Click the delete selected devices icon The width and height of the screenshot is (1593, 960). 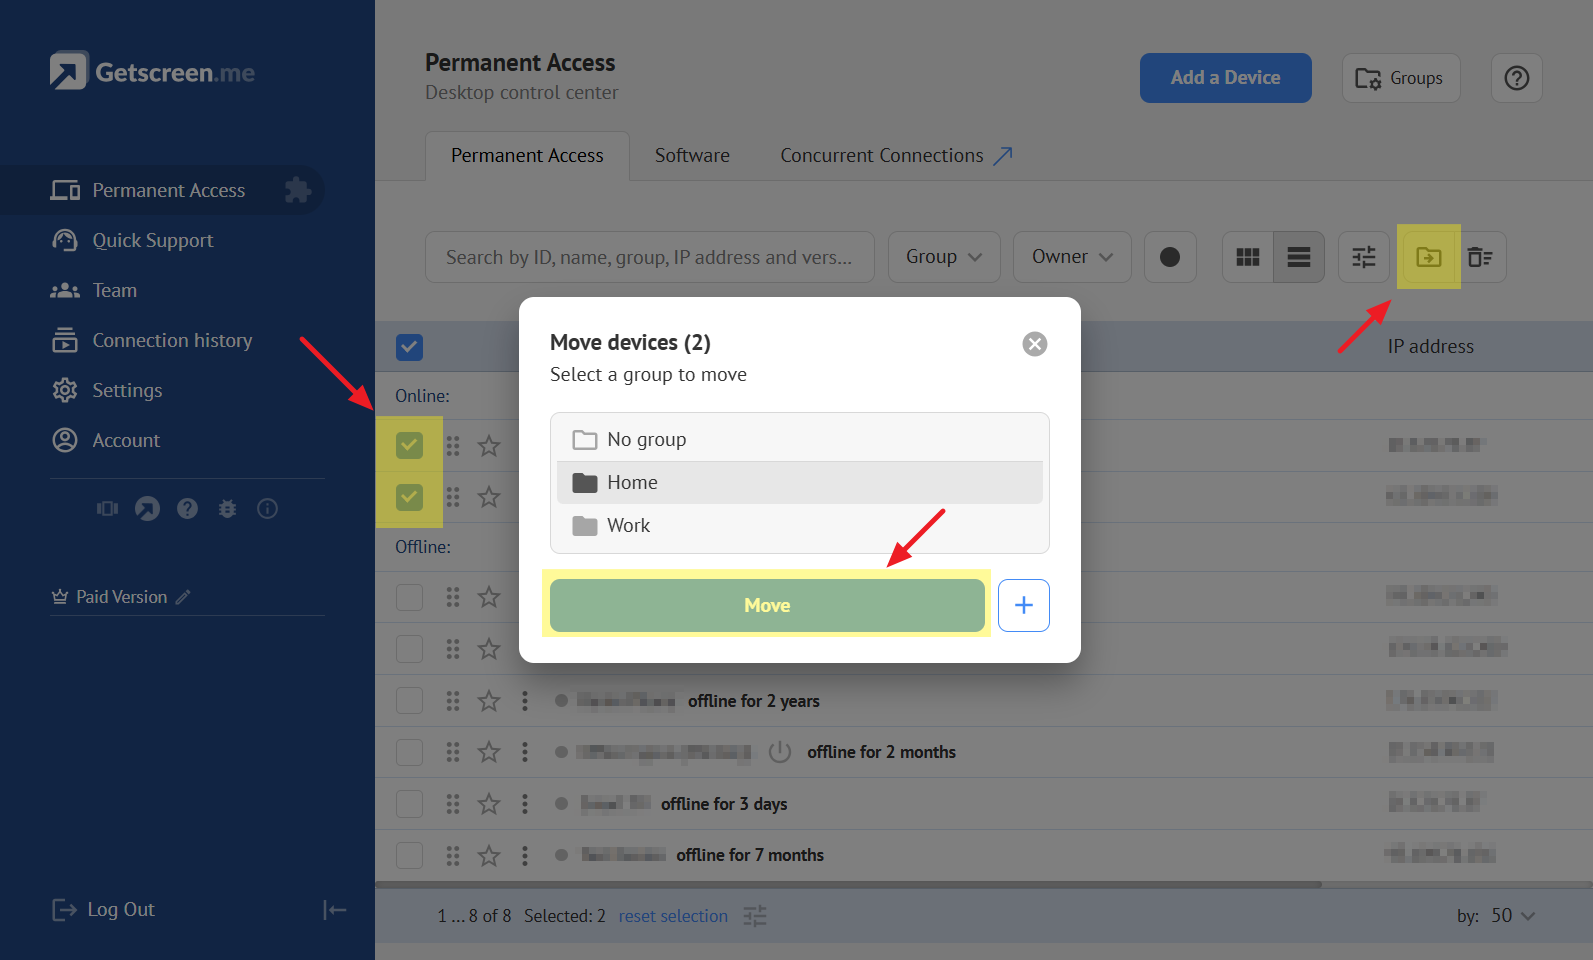click(1480, 257)
